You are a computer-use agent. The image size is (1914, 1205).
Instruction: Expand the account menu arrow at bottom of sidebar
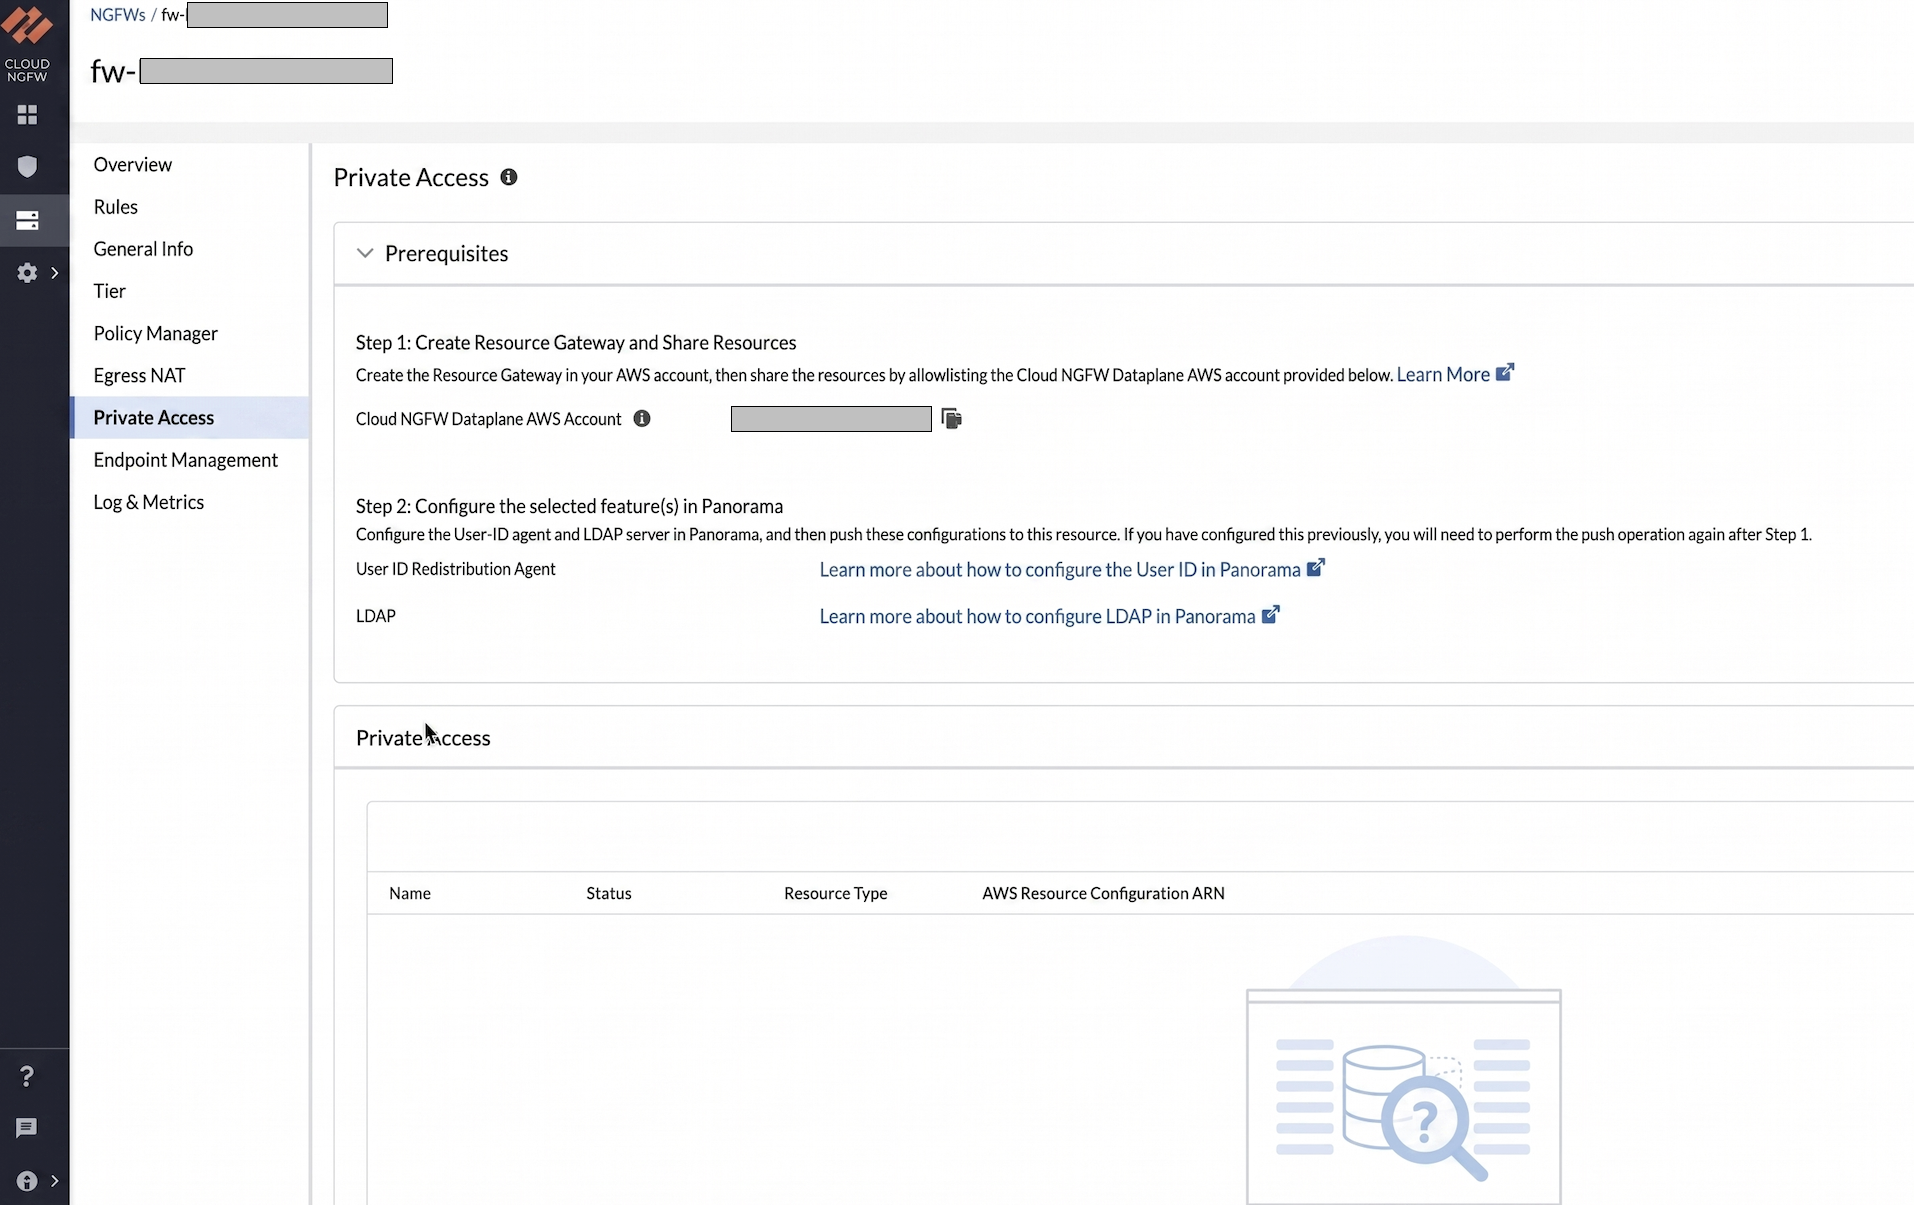[55, 1181]
